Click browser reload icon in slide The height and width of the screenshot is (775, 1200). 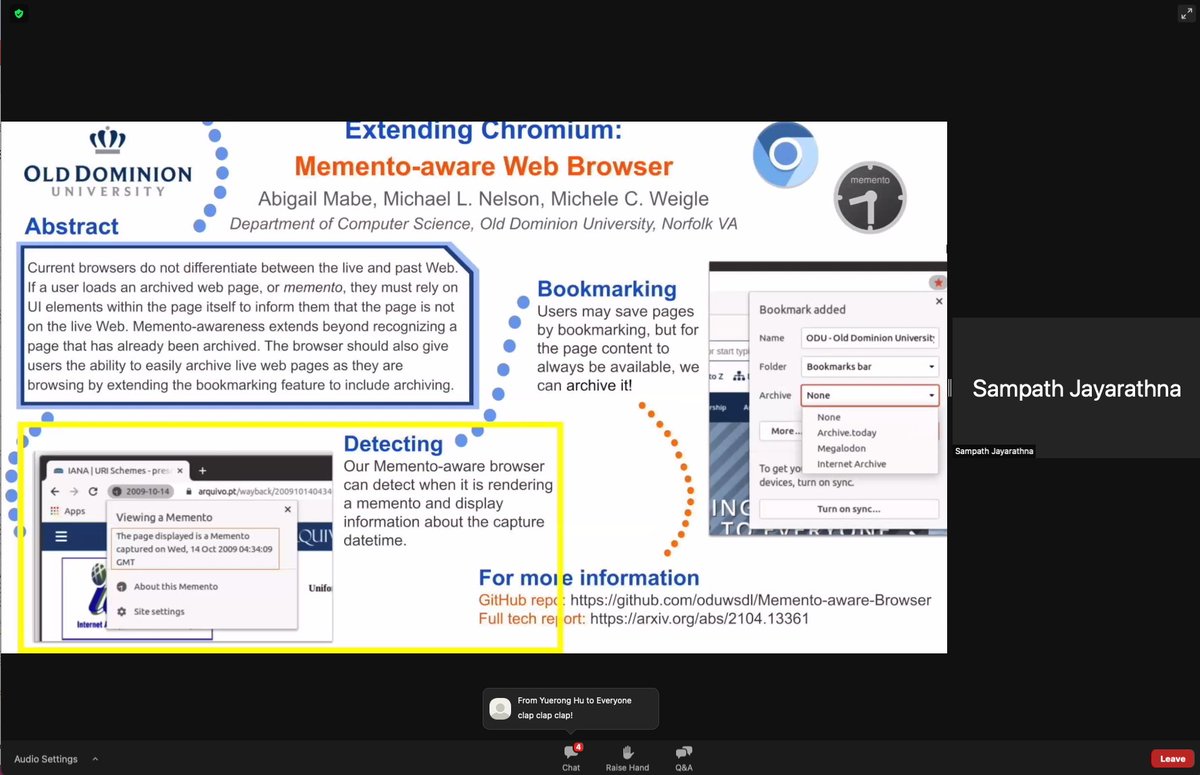point(93,491)
